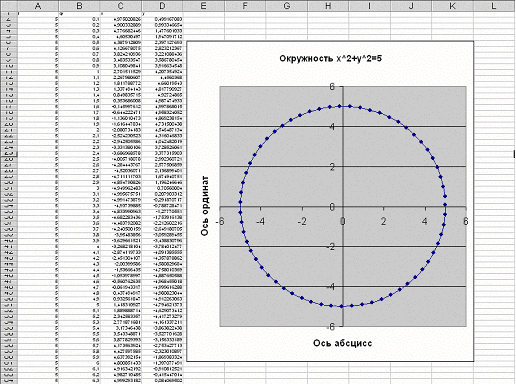Select the Ось абсцисс axis title
516x385 pixels.
(342, 343)
